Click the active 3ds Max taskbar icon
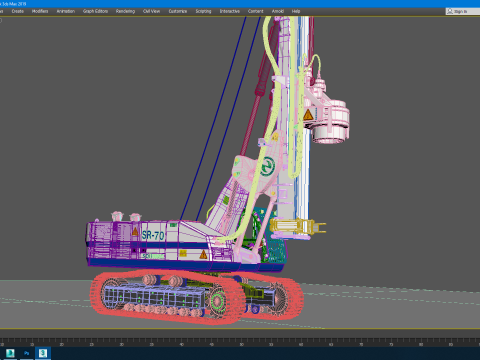Screen dimensions: 480x360 (x=43, y=353)
